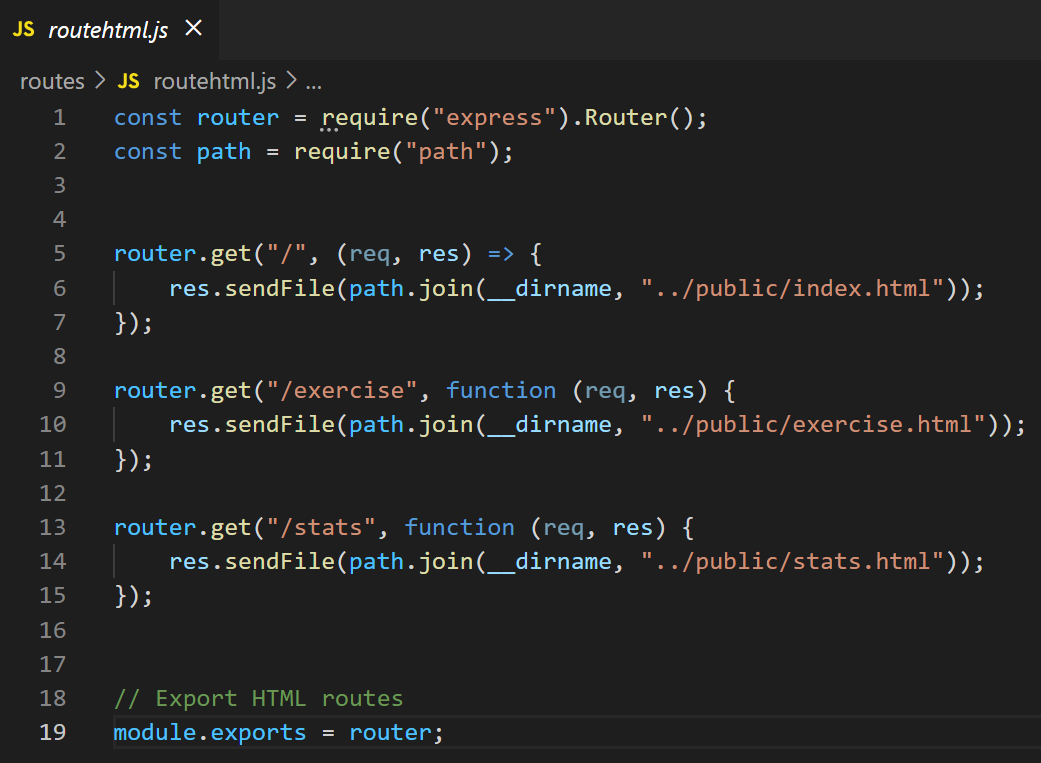Click the "/" route string on line 5
This screenshot has height=763, width=1041.
click(286, 254)
